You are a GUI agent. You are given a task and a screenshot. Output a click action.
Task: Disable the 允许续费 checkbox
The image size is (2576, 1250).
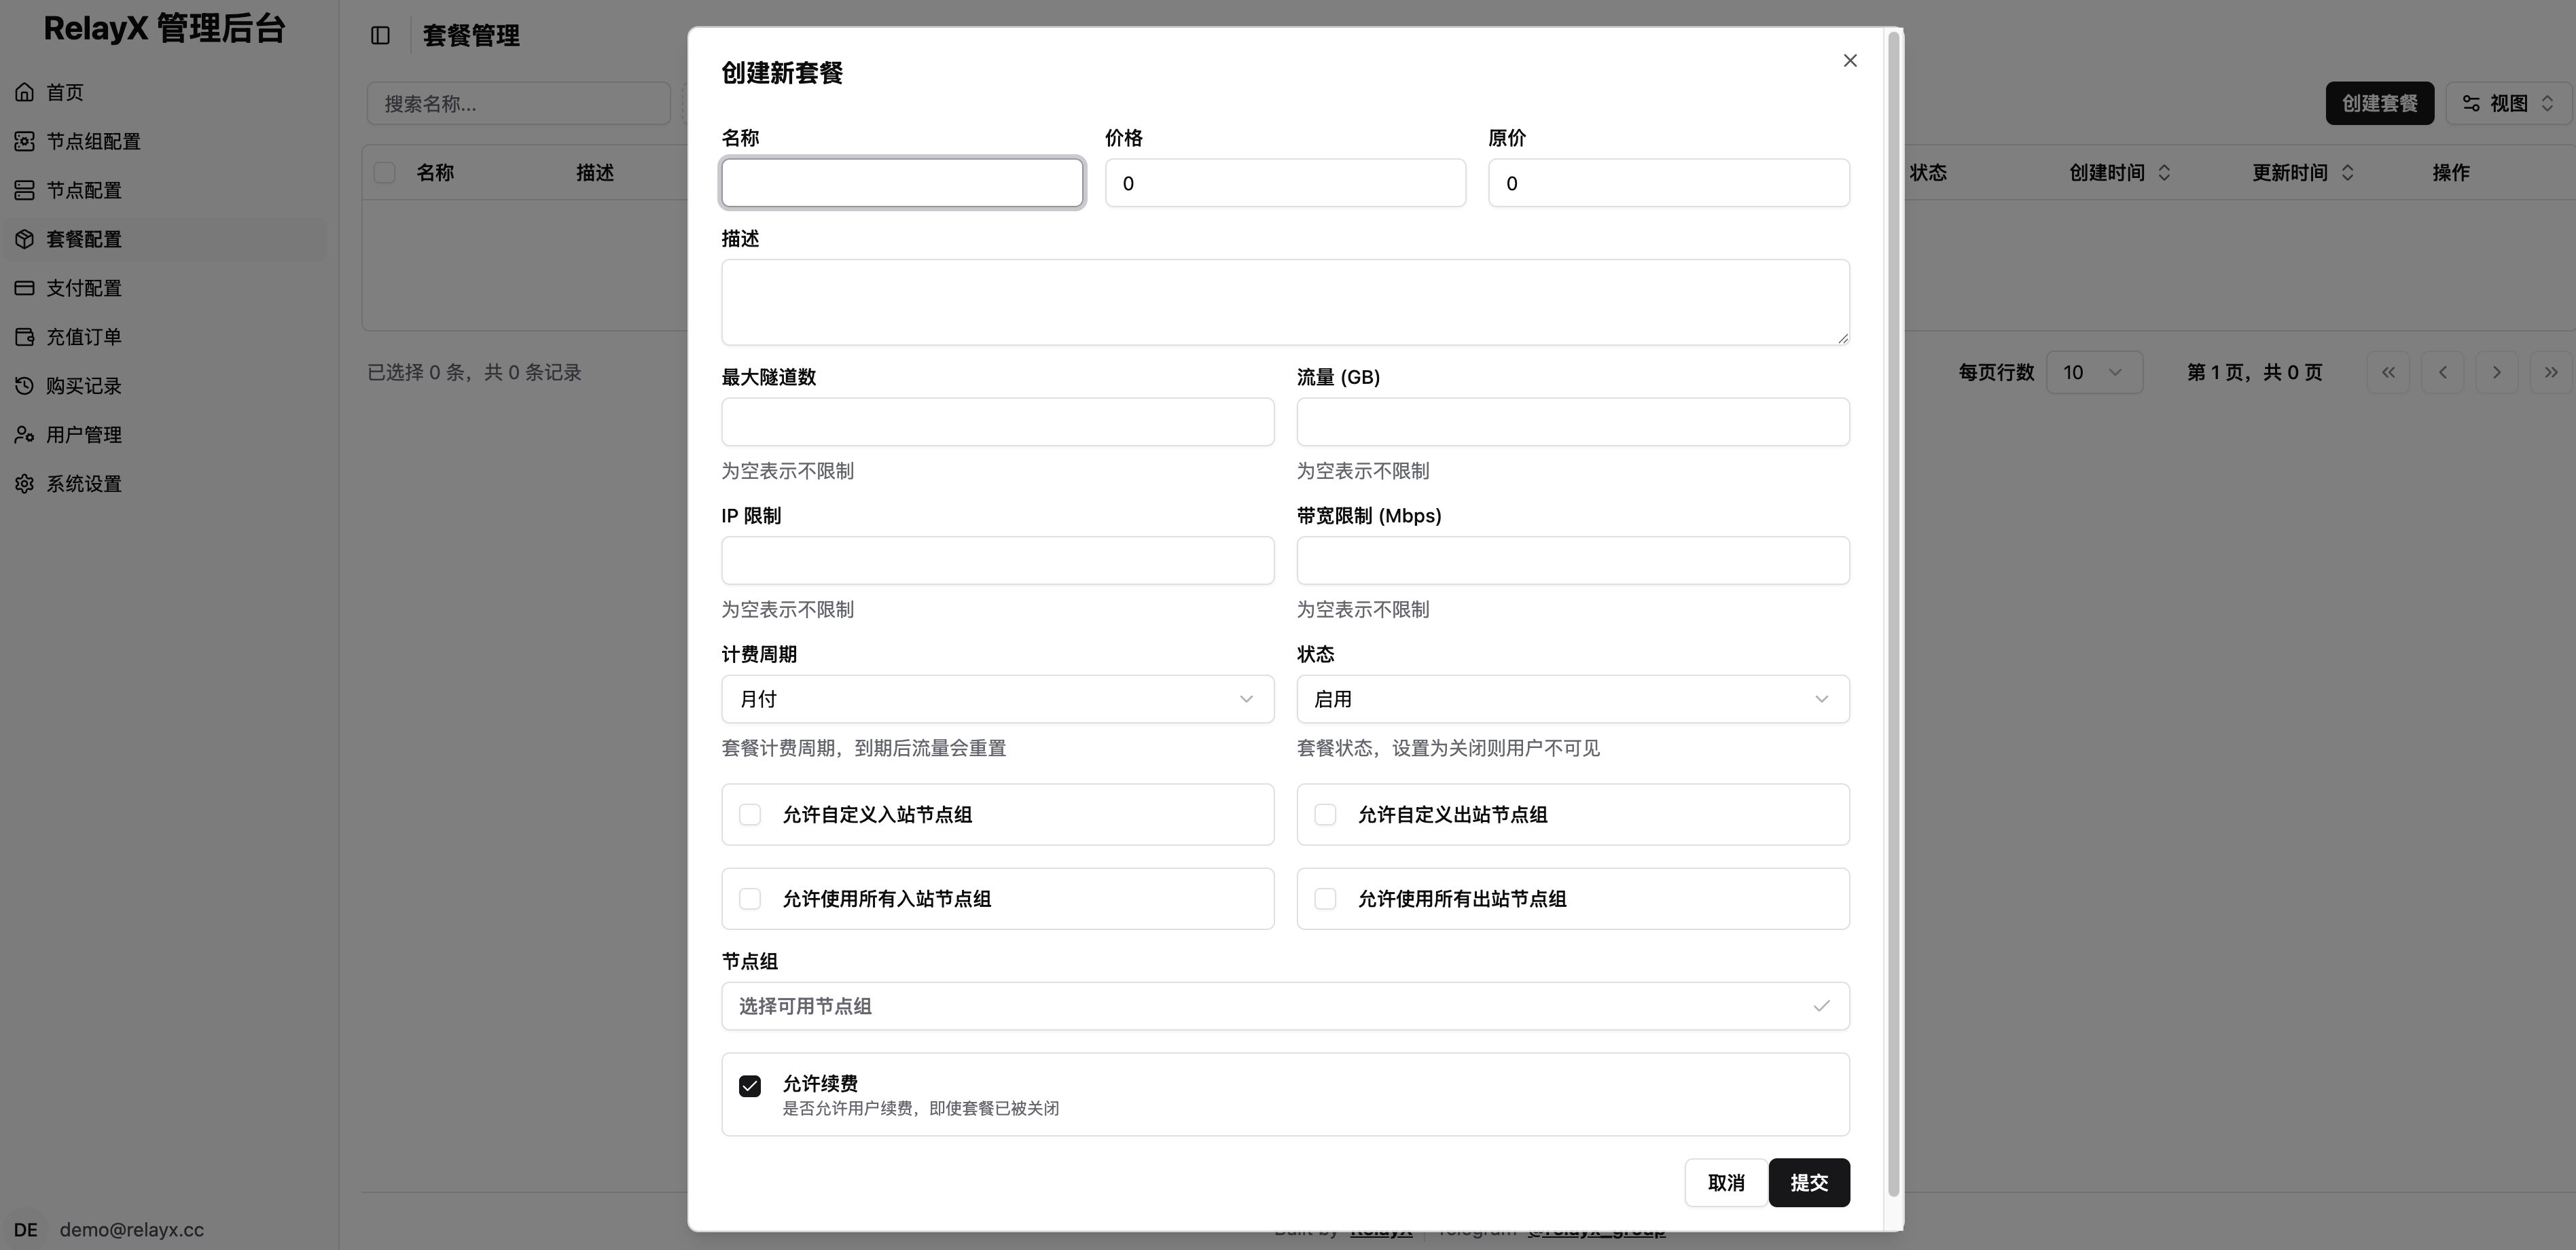pyautogui.click(x=750, y=1085)
